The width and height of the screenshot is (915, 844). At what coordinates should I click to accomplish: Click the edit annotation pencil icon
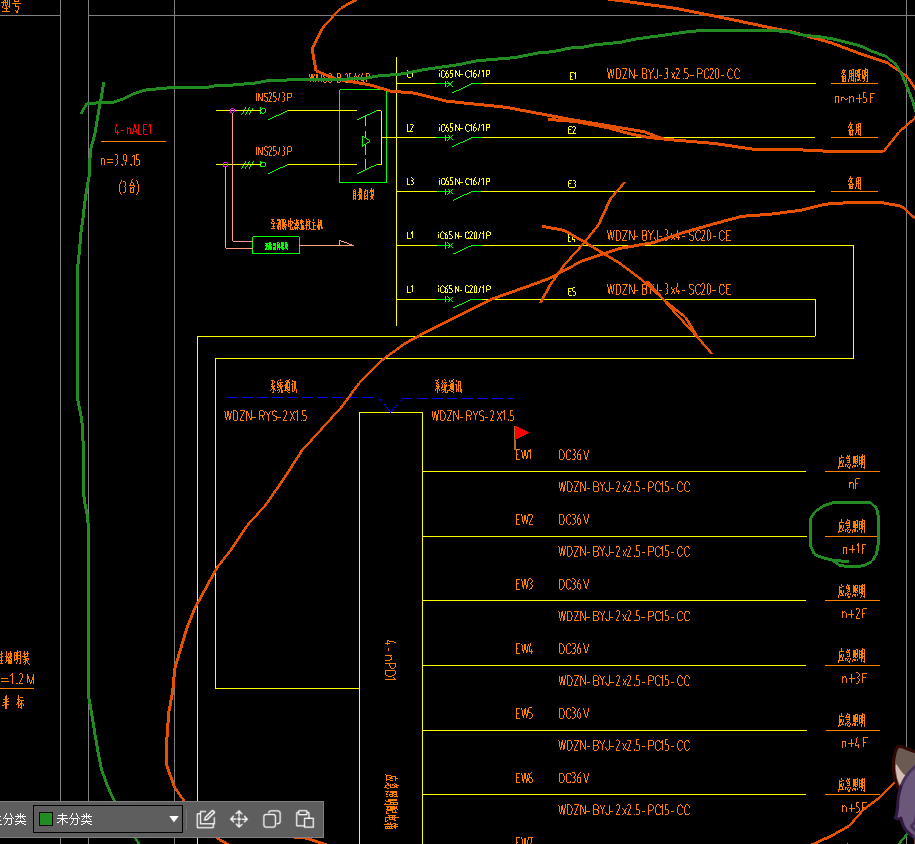tap(206, 819)
